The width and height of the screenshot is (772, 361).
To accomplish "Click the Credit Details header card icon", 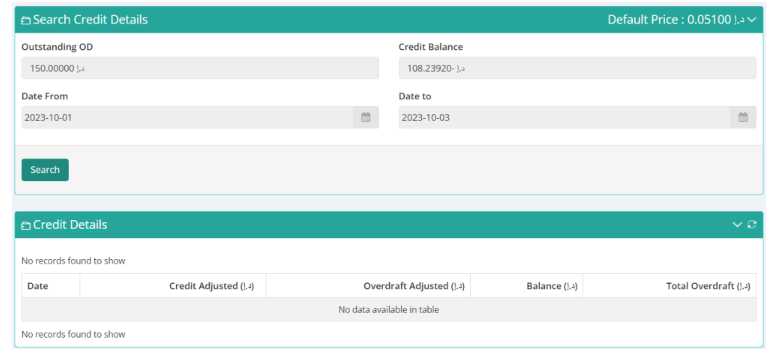I will click(x=26, y=226).
